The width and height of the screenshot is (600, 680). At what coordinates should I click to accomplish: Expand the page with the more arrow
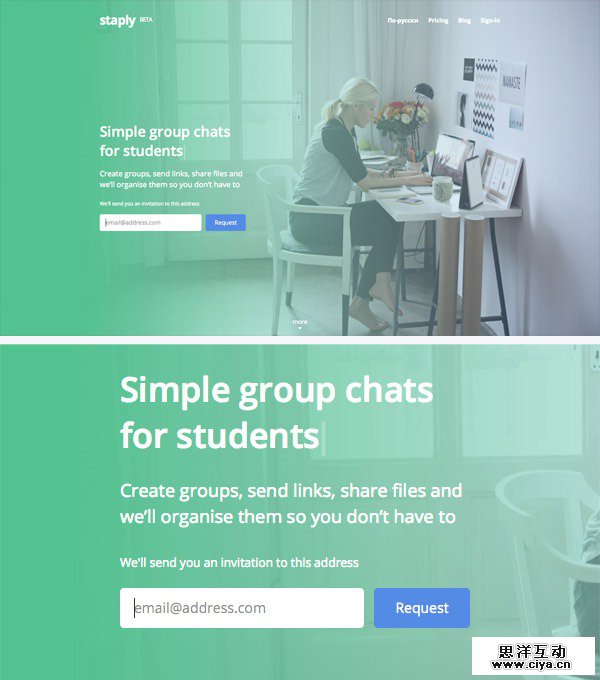pos(300,328)
